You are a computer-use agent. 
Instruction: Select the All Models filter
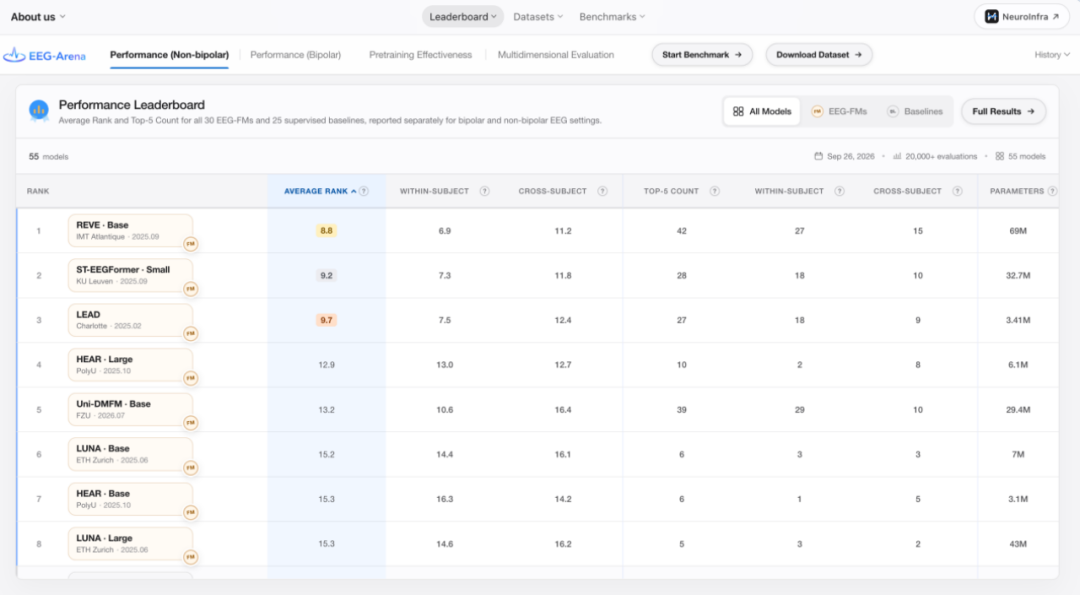pyautogui.click(x=762, y=112)
